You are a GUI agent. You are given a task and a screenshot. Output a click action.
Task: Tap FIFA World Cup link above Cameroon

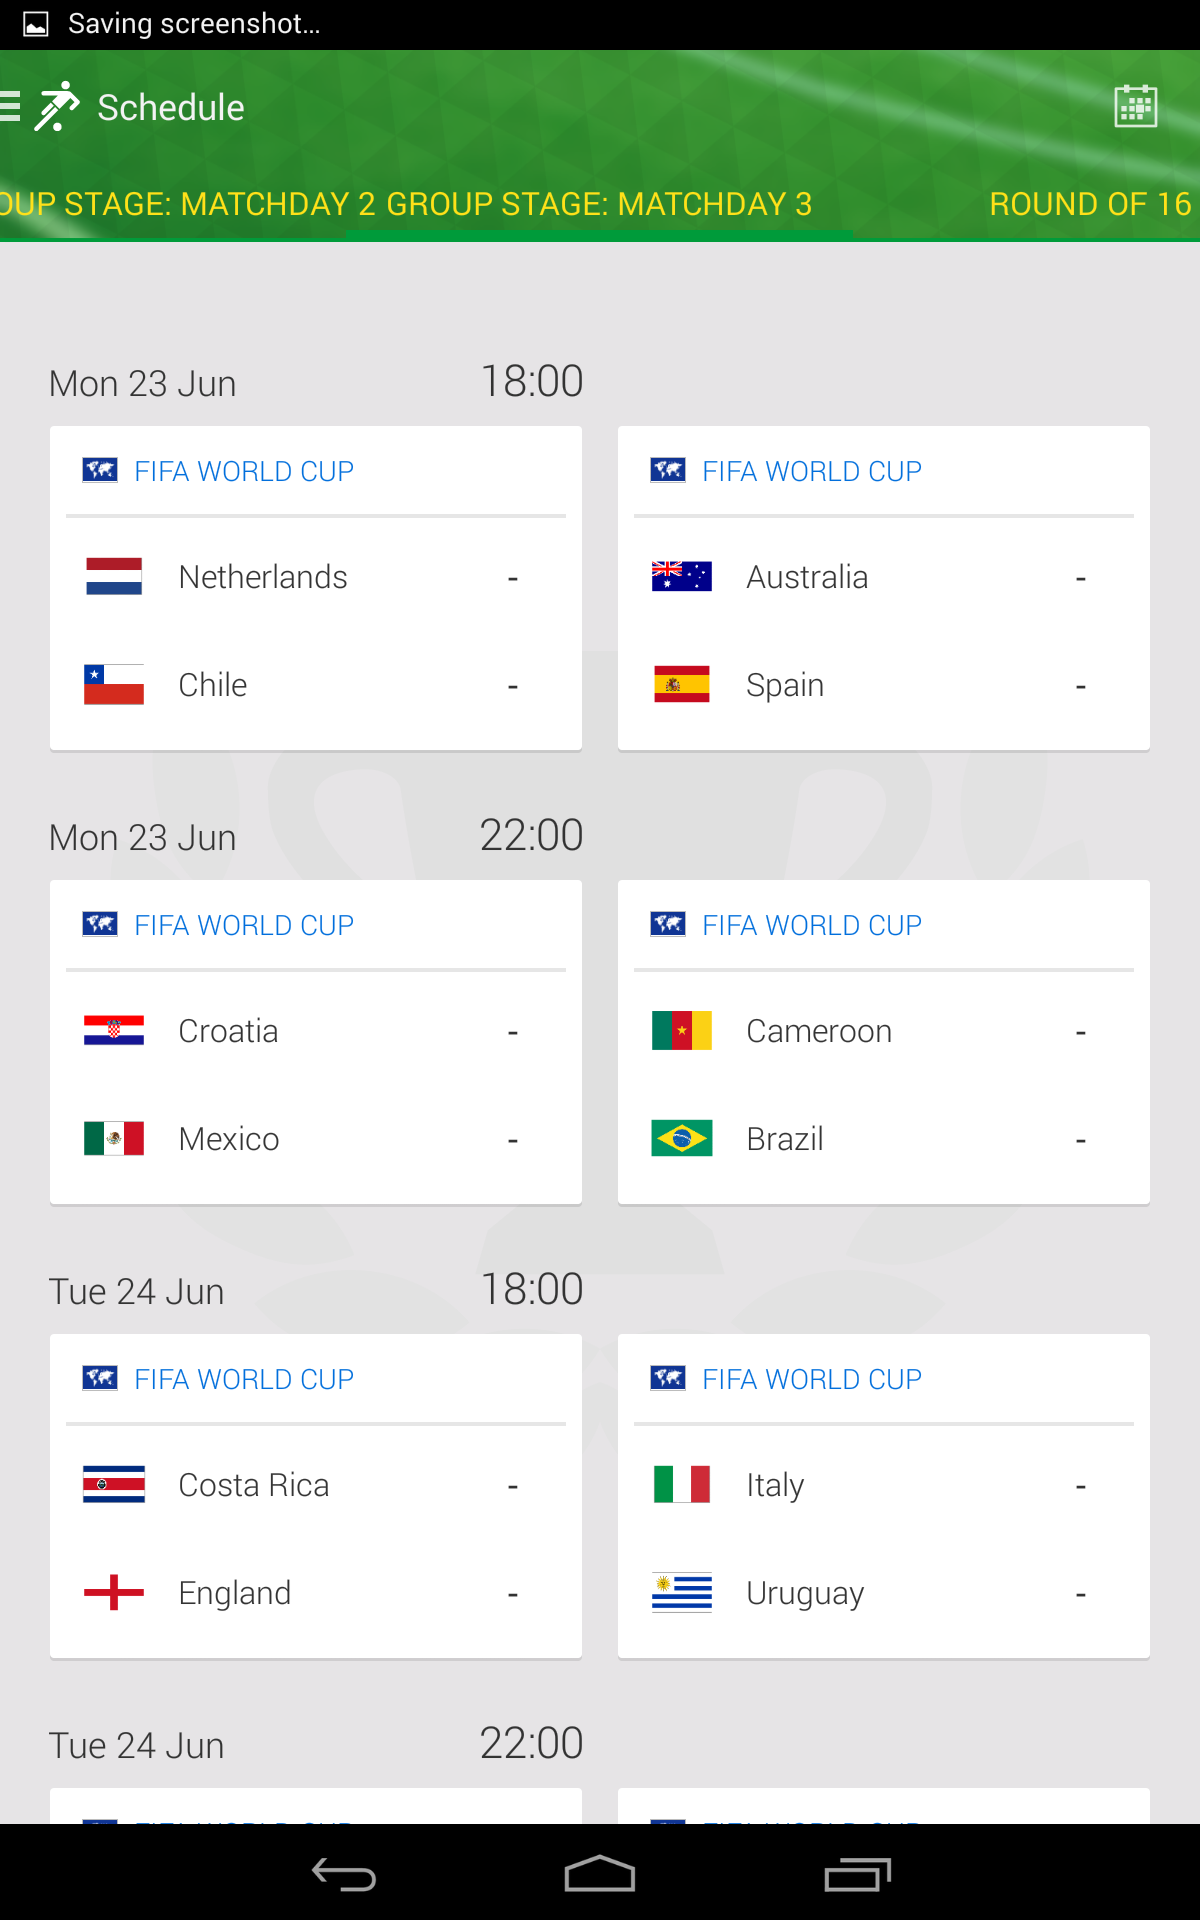(x=811, y=925)
